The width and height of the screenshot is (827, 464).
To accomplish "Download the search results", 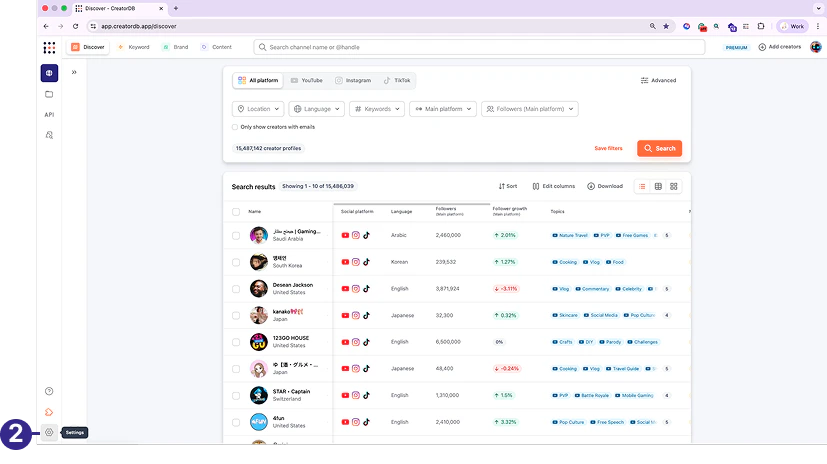I will 605,186.
